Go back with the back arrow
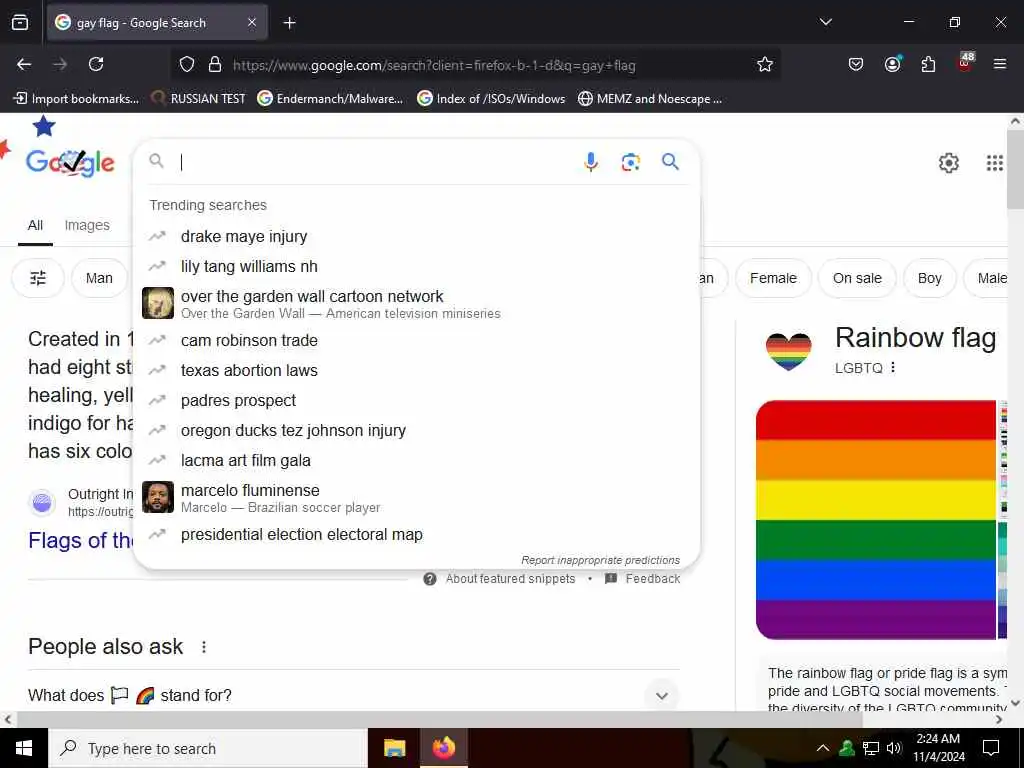 pyautogui.click(x=24, y=64)
